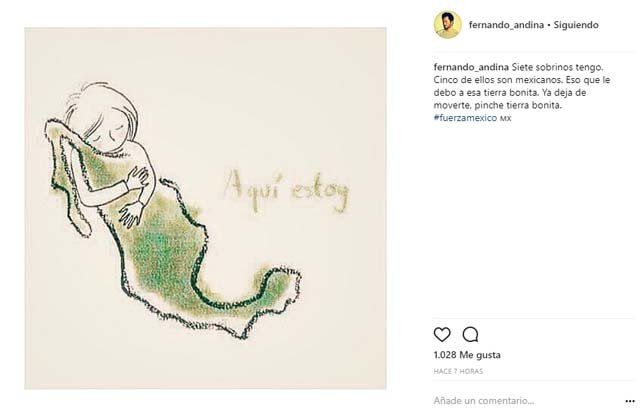Click the girl's hands on the map
The height and width of the screenshot is (411, 640).
135,196
